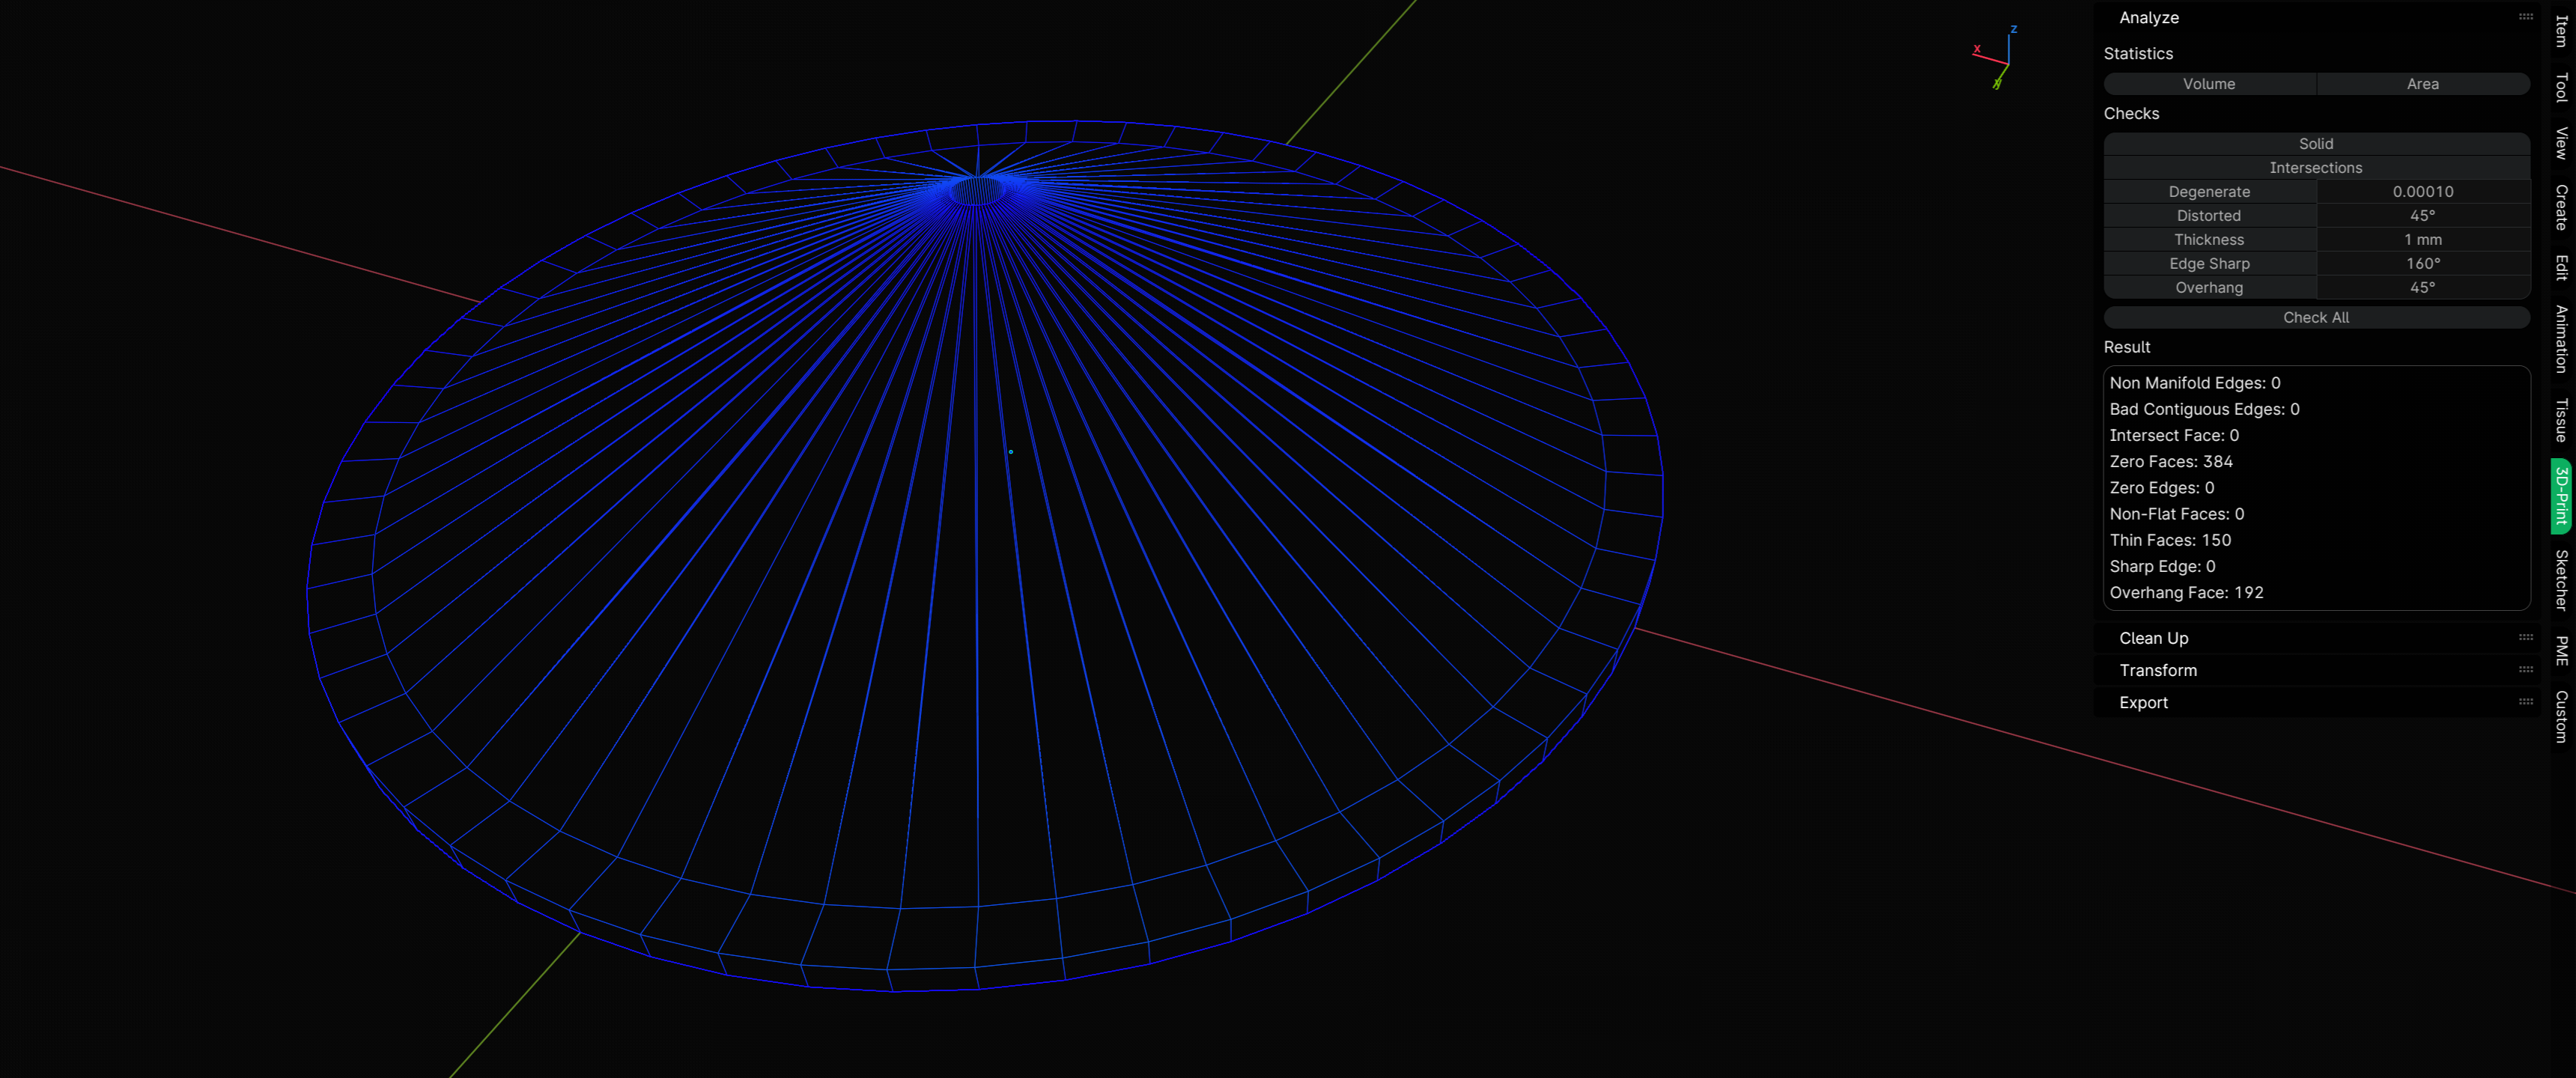Image resolution: width=2576 pixels, height=1078 pixels.
Task: Click the Degenerate threshold 0.00010 field
Action: tap(2422, 192)
